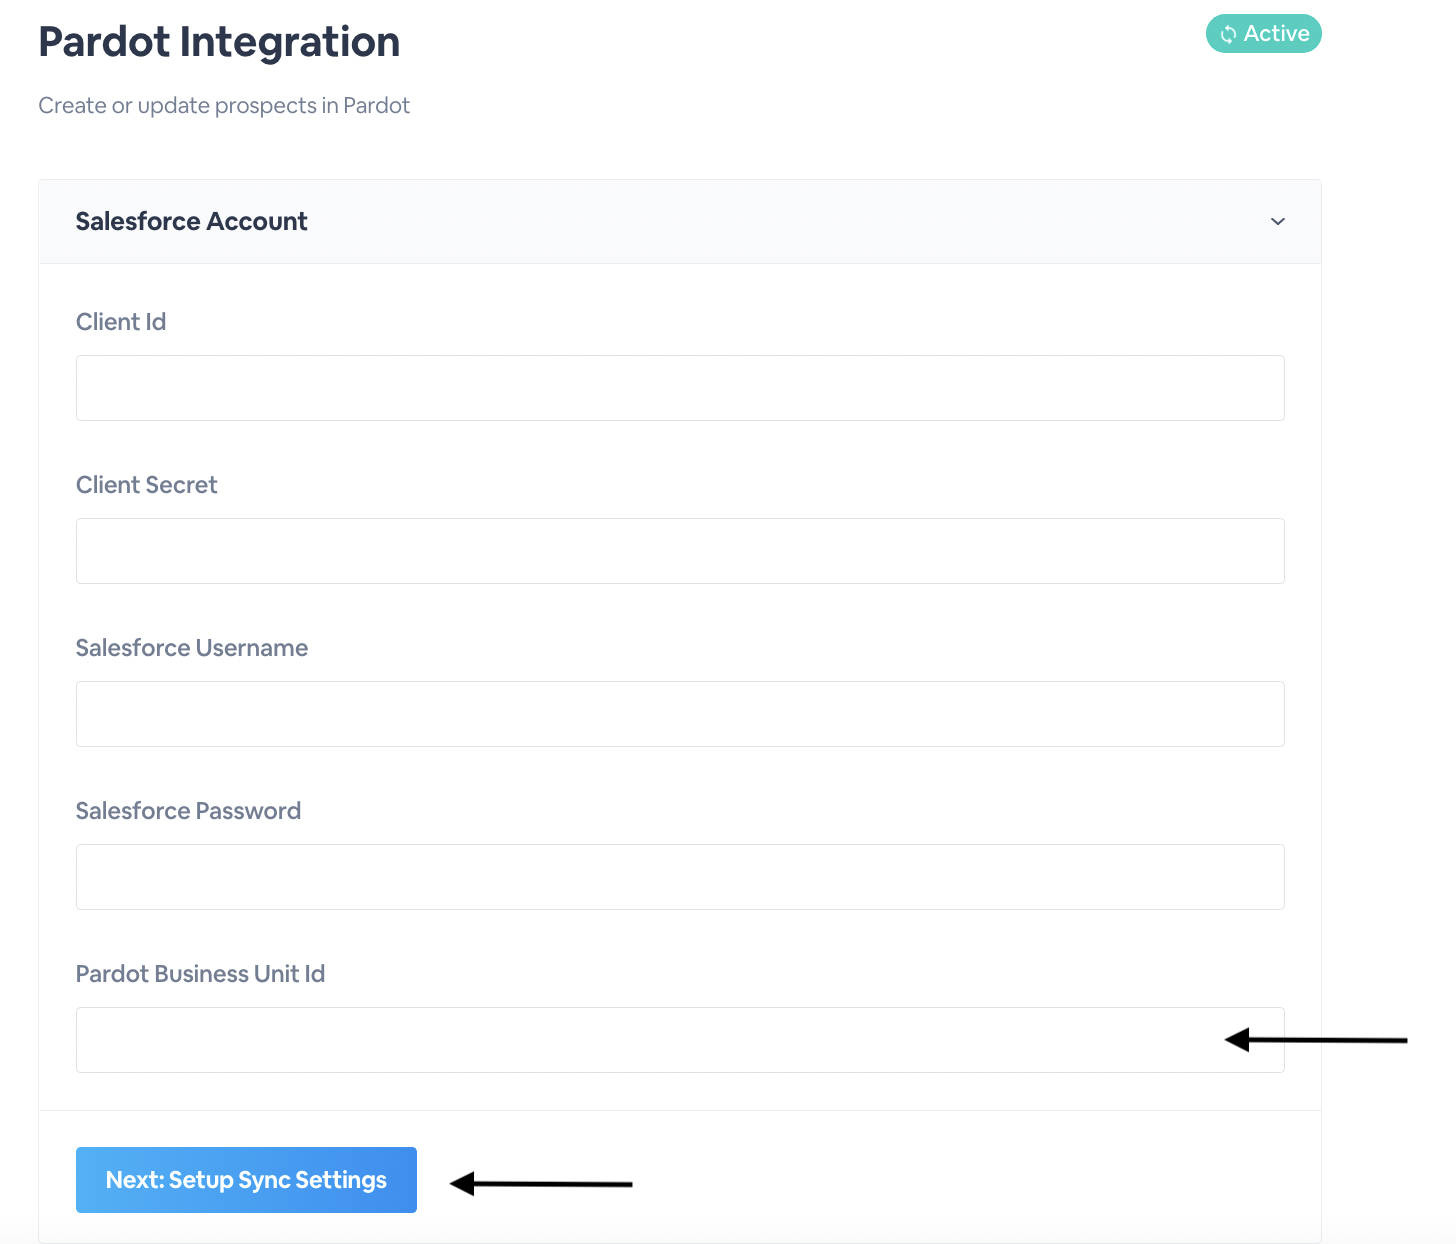Image resolution: width=1456 pixels, height=1244 pixels.
Task: Click into the Client Id field
Action: coord(680,388)
